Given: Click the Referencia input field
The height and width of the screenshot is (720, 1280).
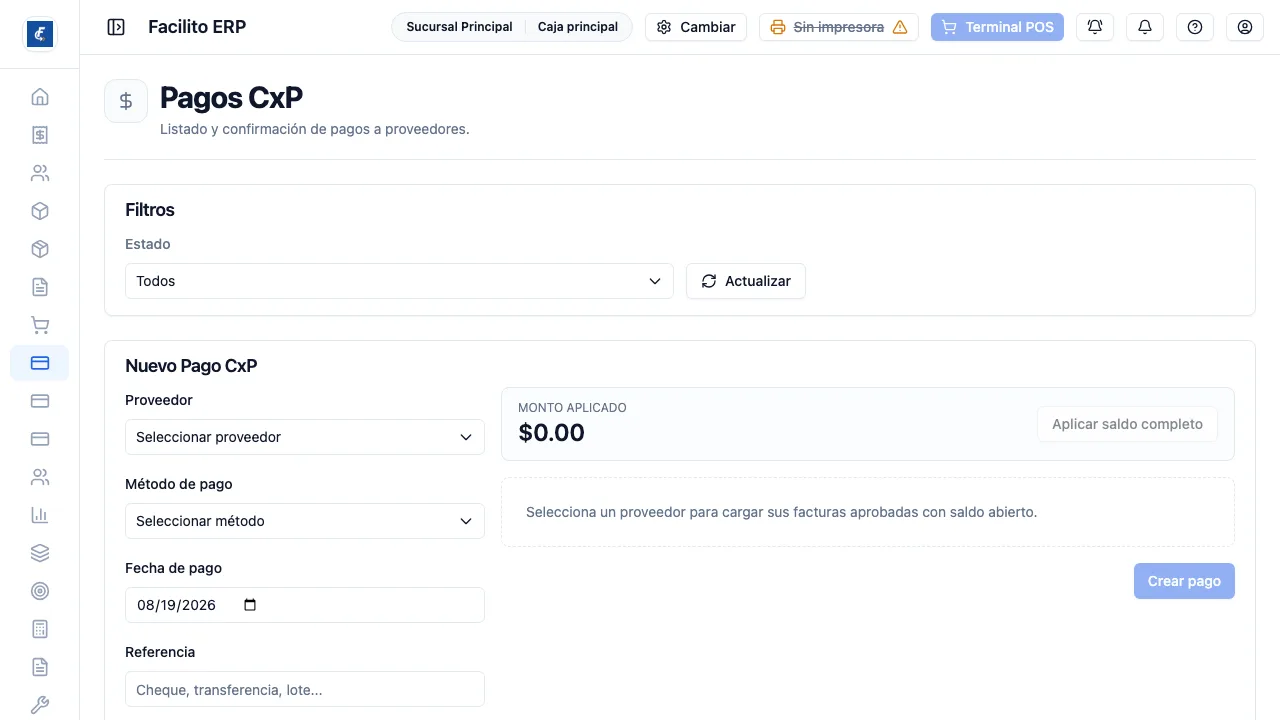Looking at the screenshot, I should coord(305,689).
